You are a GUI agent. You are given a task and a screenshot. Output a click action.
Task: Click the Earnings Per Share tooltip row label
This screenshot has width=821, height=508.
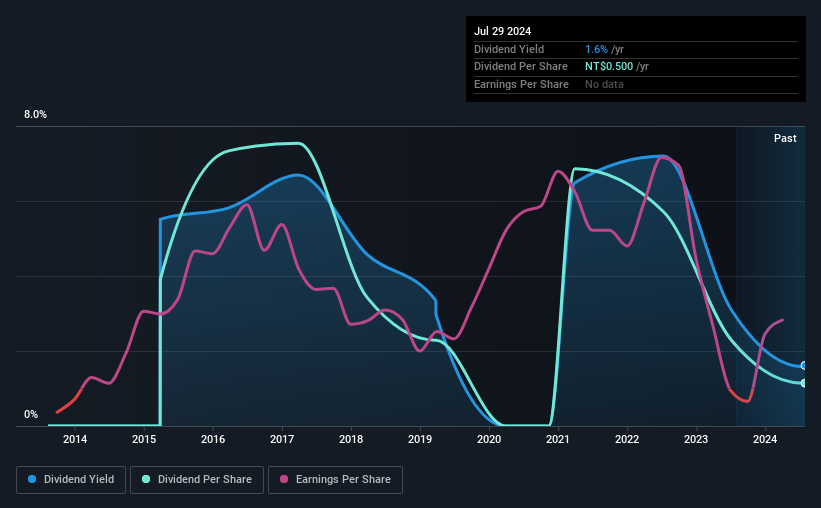point(521,84)
